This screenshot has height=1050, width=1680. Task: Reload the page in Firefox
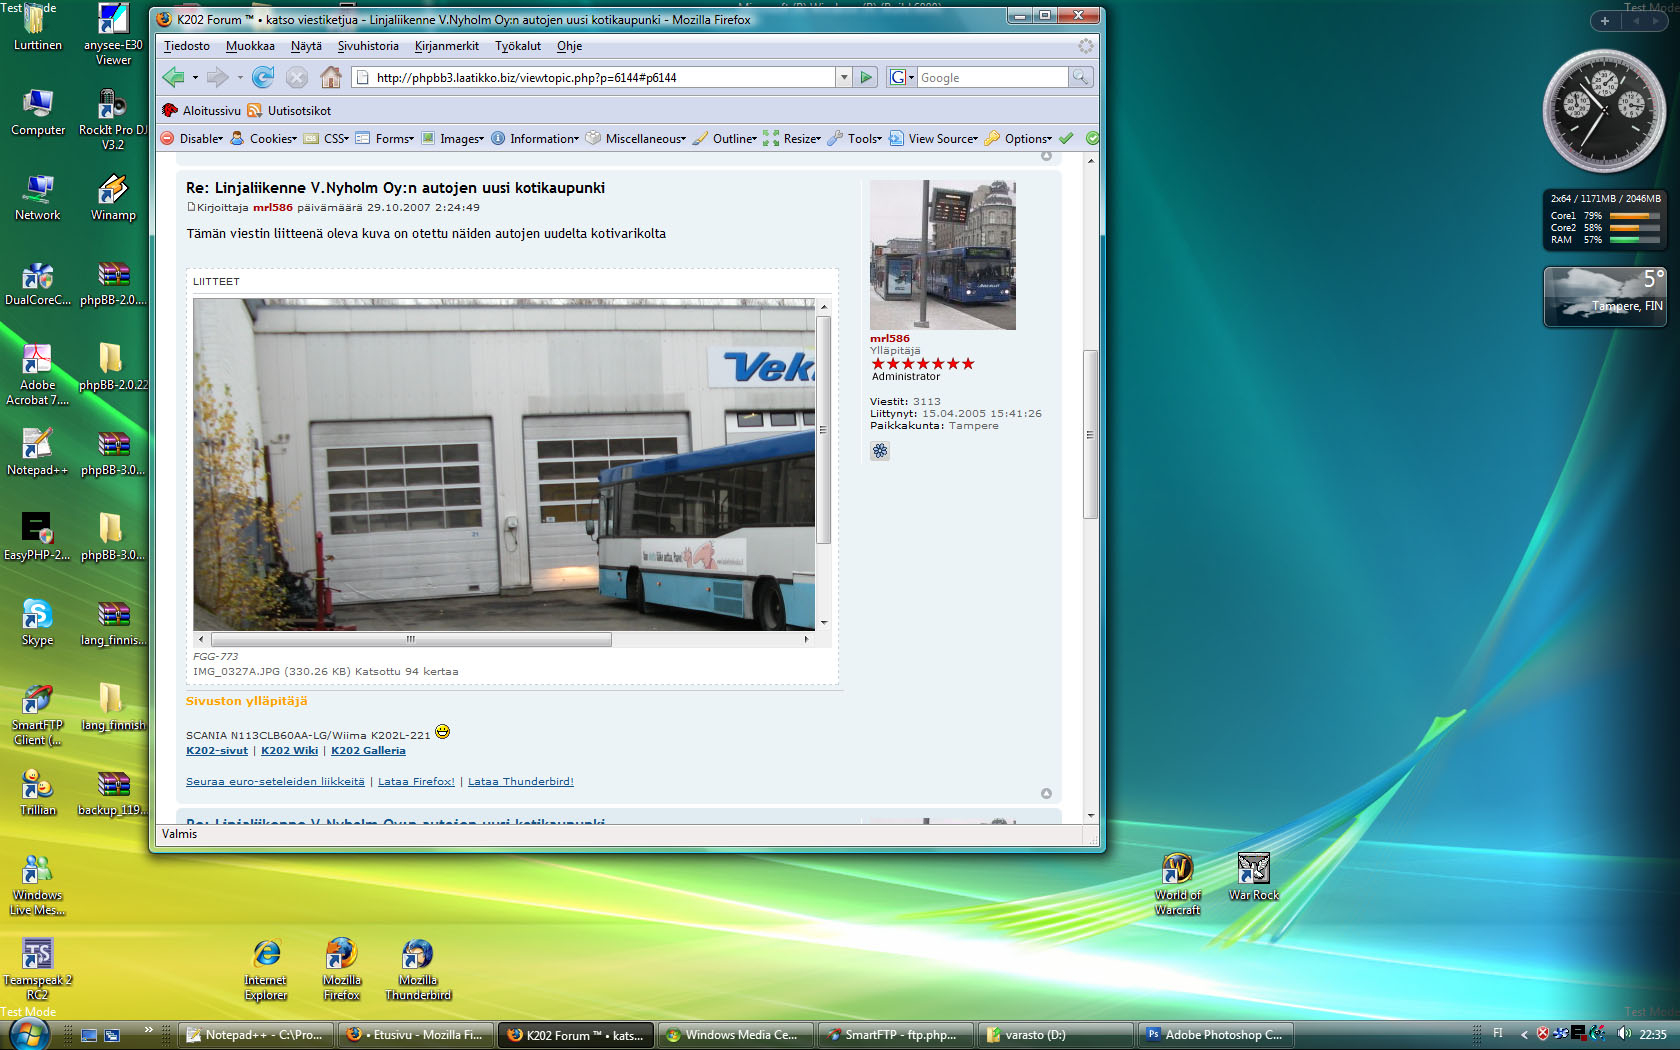click(x=263, y=77)
